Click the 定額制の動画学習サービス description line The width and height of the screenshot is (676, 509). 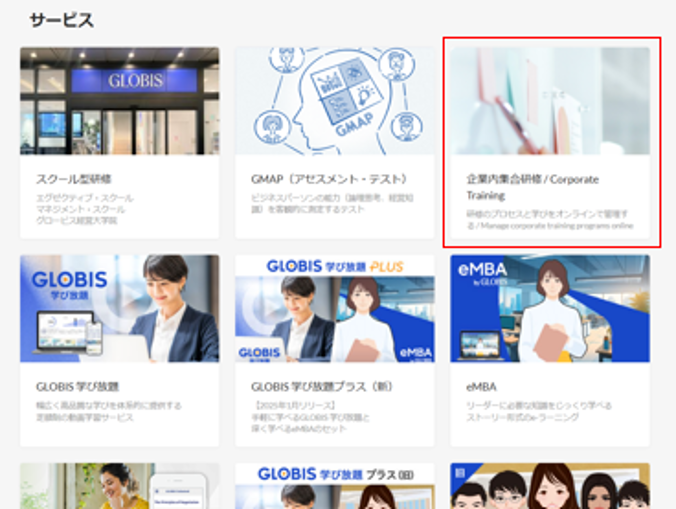(x=84, y=417)
